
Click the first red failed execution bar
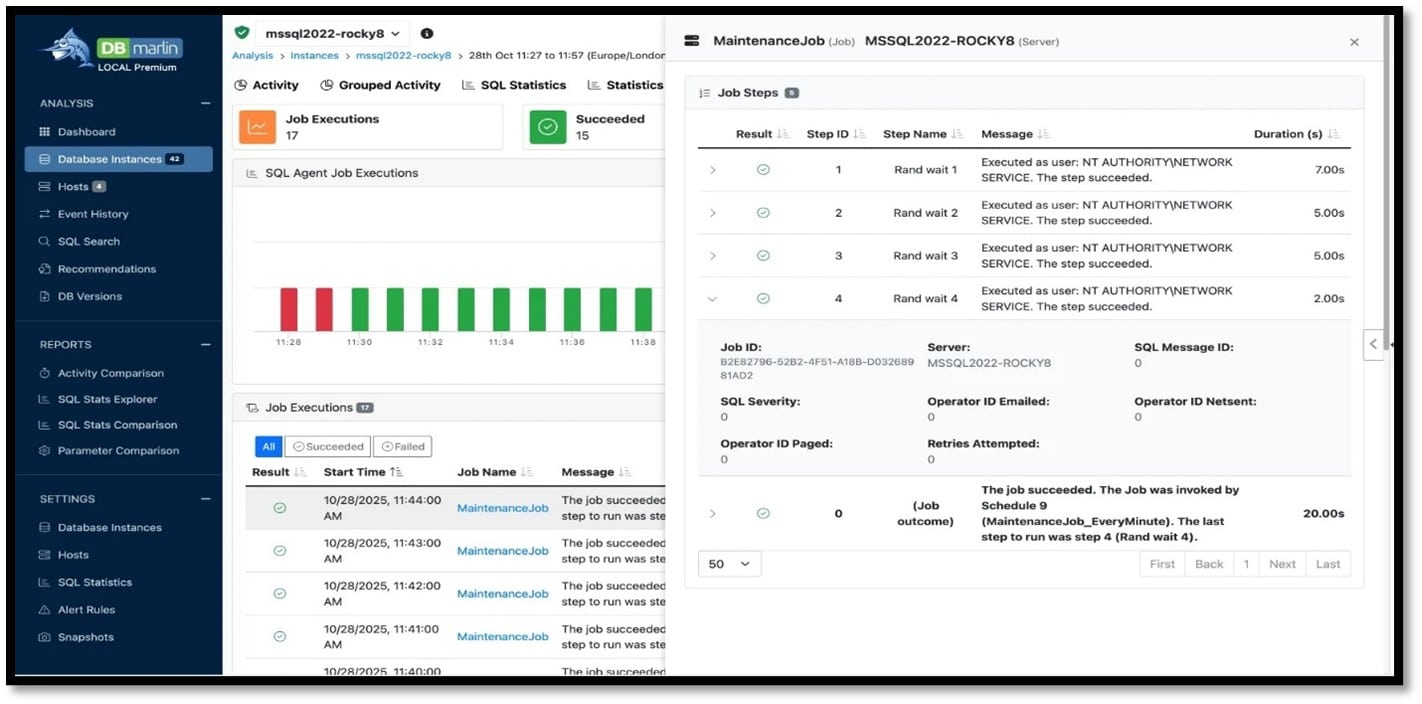point(289,309)
